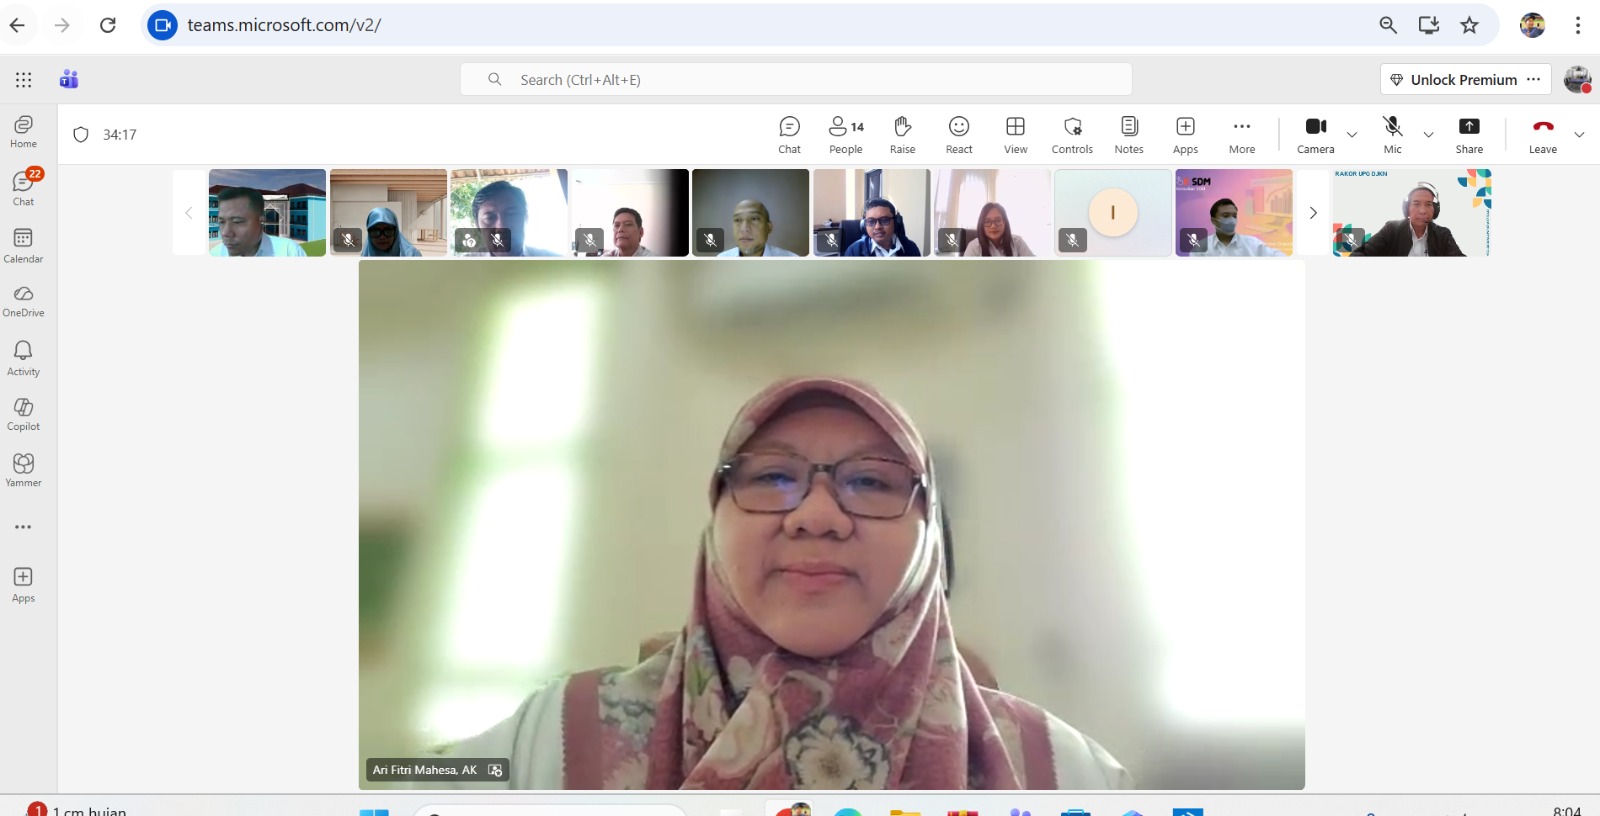Show next participants with right arrow
This screenshot has height=816, width=1600.
point(1313,213)
